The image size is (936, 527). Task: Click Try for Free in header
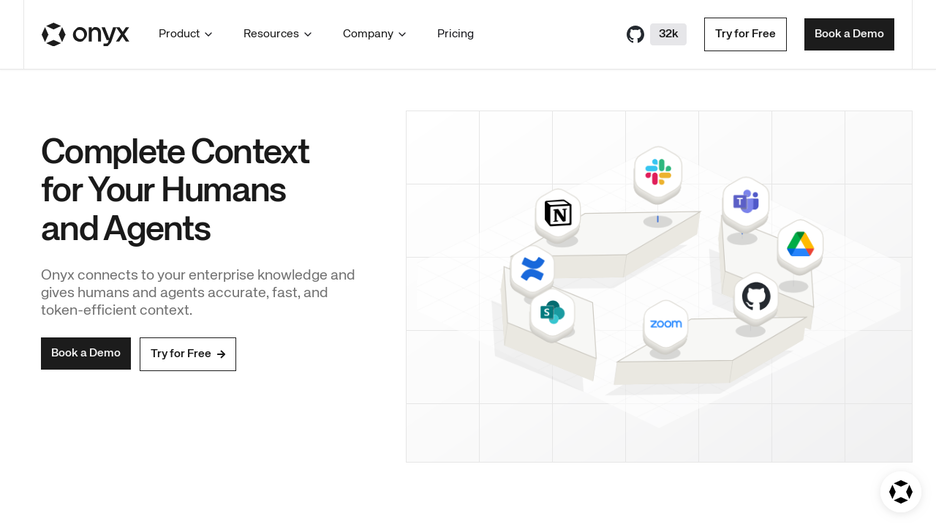pyautogui.click(x=745, y=34)
